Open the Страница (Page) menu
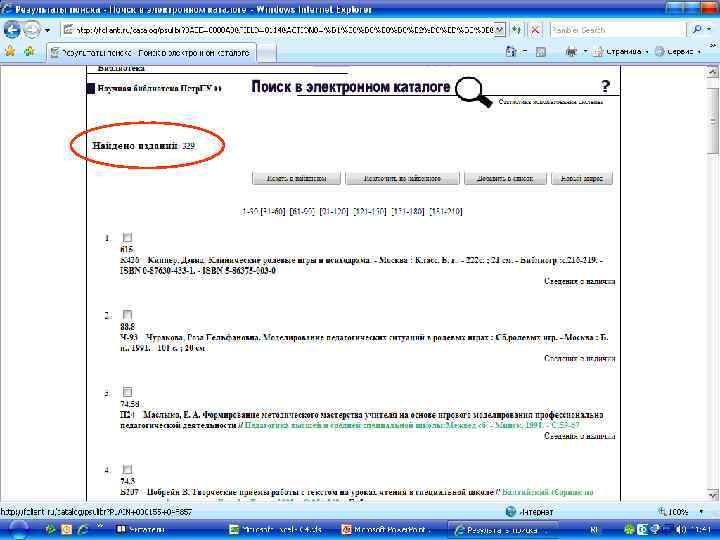Screen dimensions: 720x540 pos(621,52)
